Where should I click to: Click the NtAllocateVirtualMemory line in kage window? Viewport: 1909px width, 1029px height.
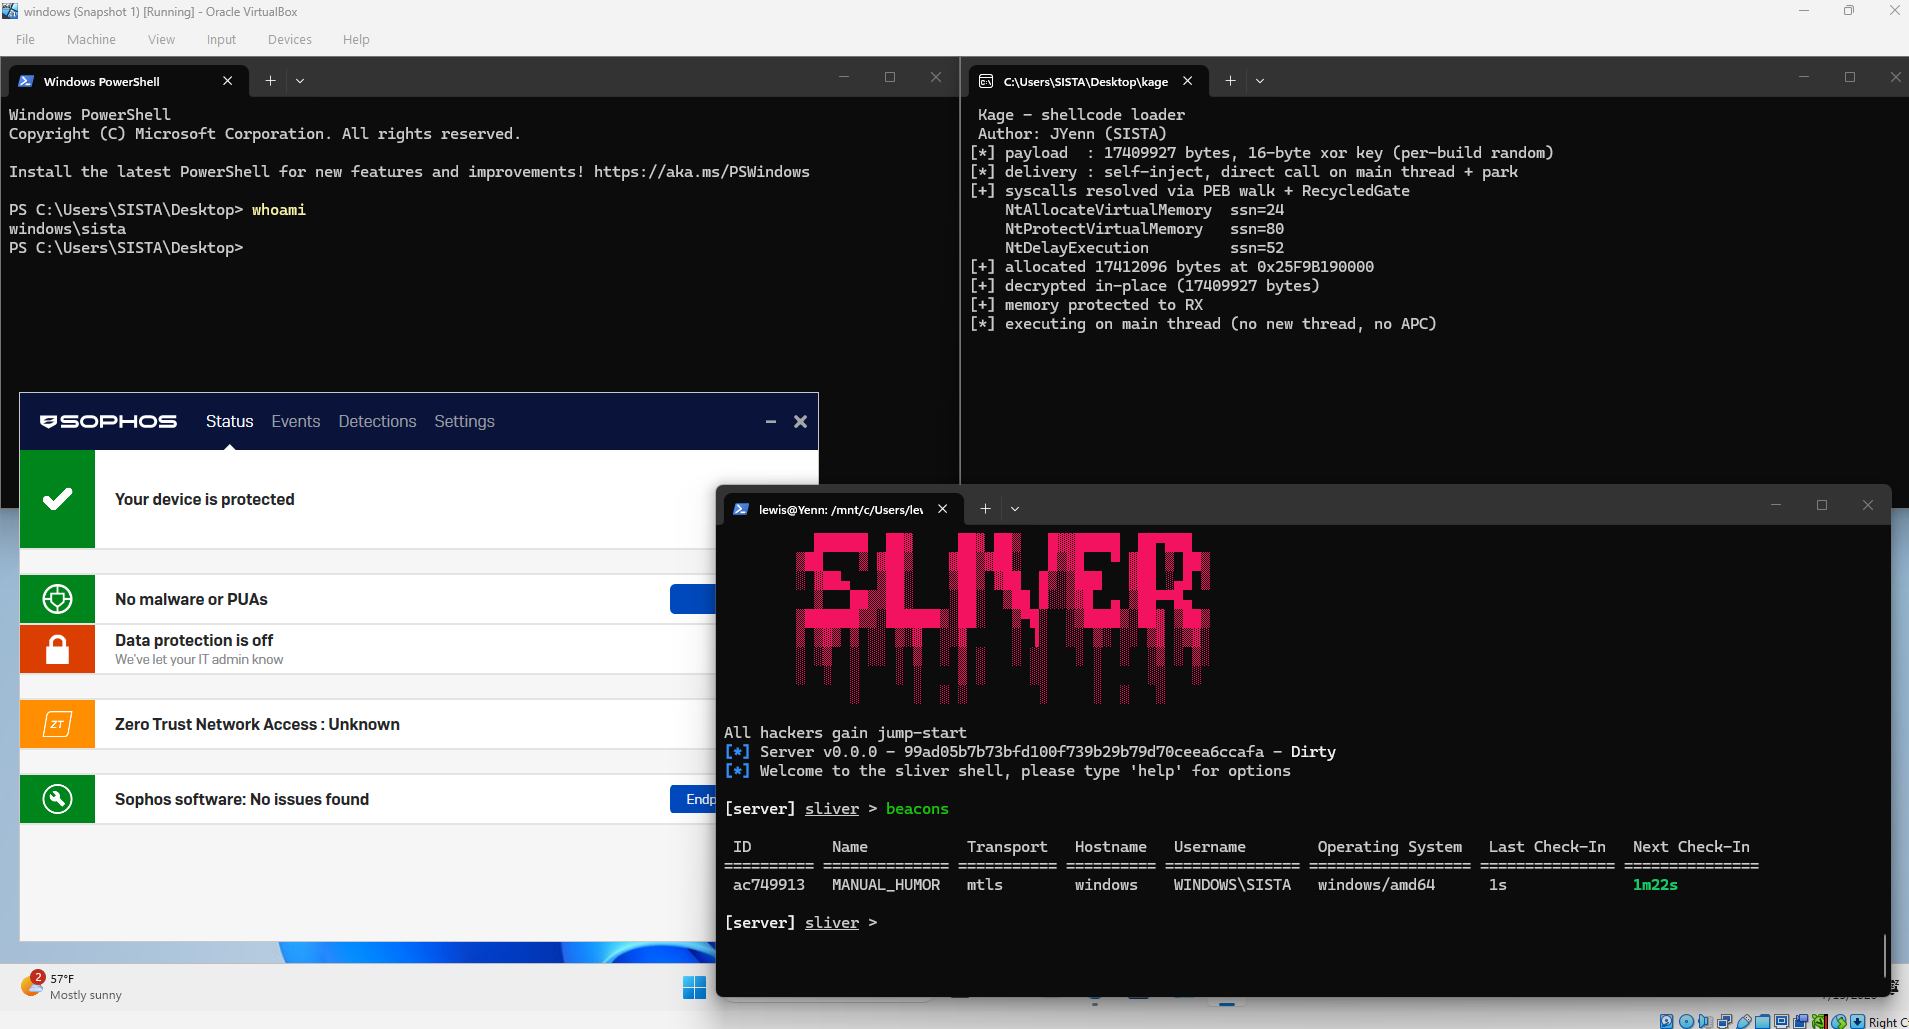point(1144,210)
